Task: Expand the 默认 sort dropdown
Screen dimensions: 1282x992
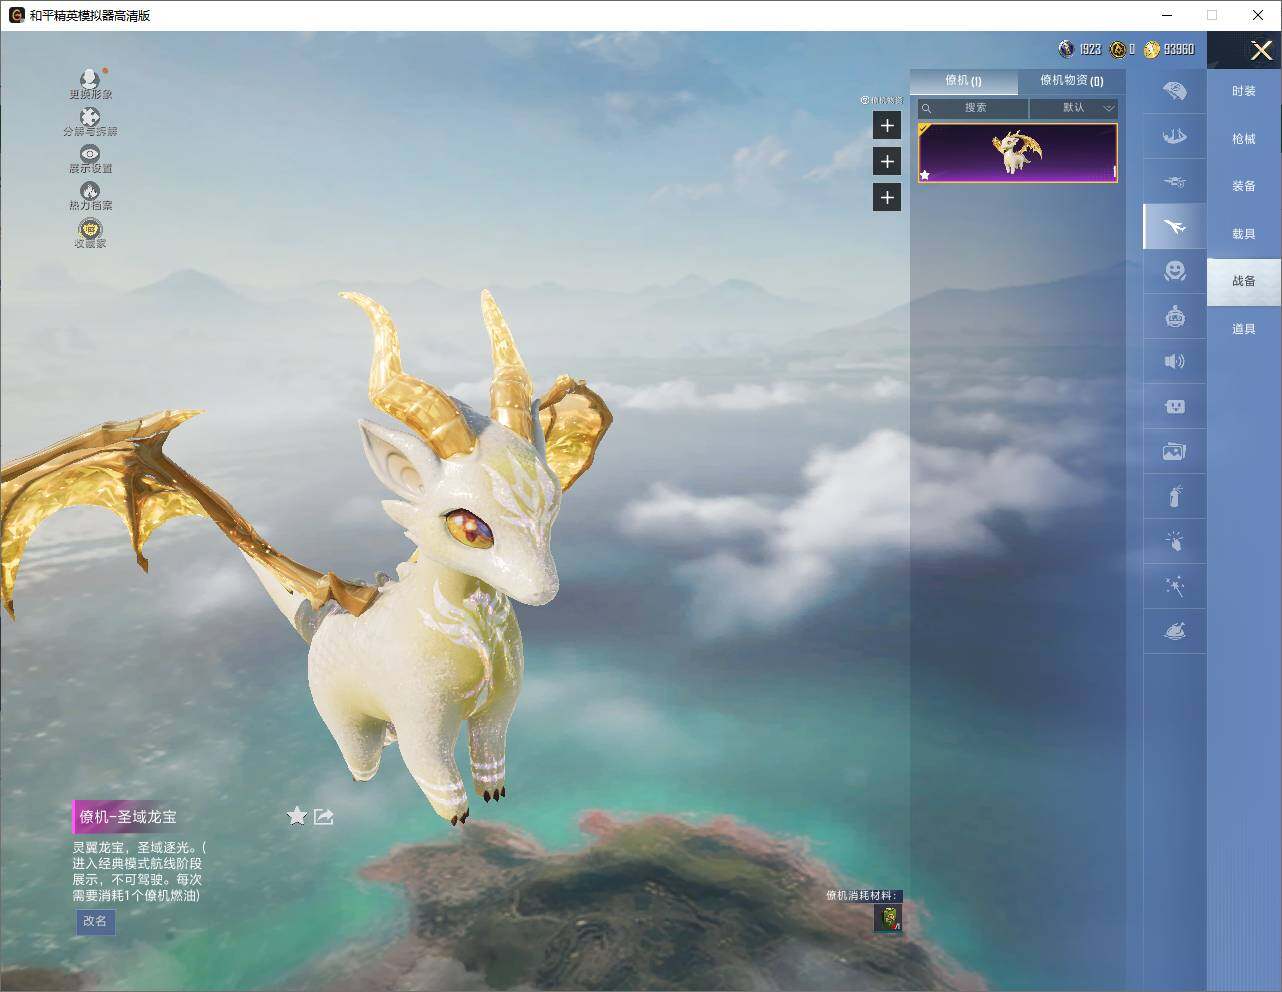Action: pos(1074,108)
